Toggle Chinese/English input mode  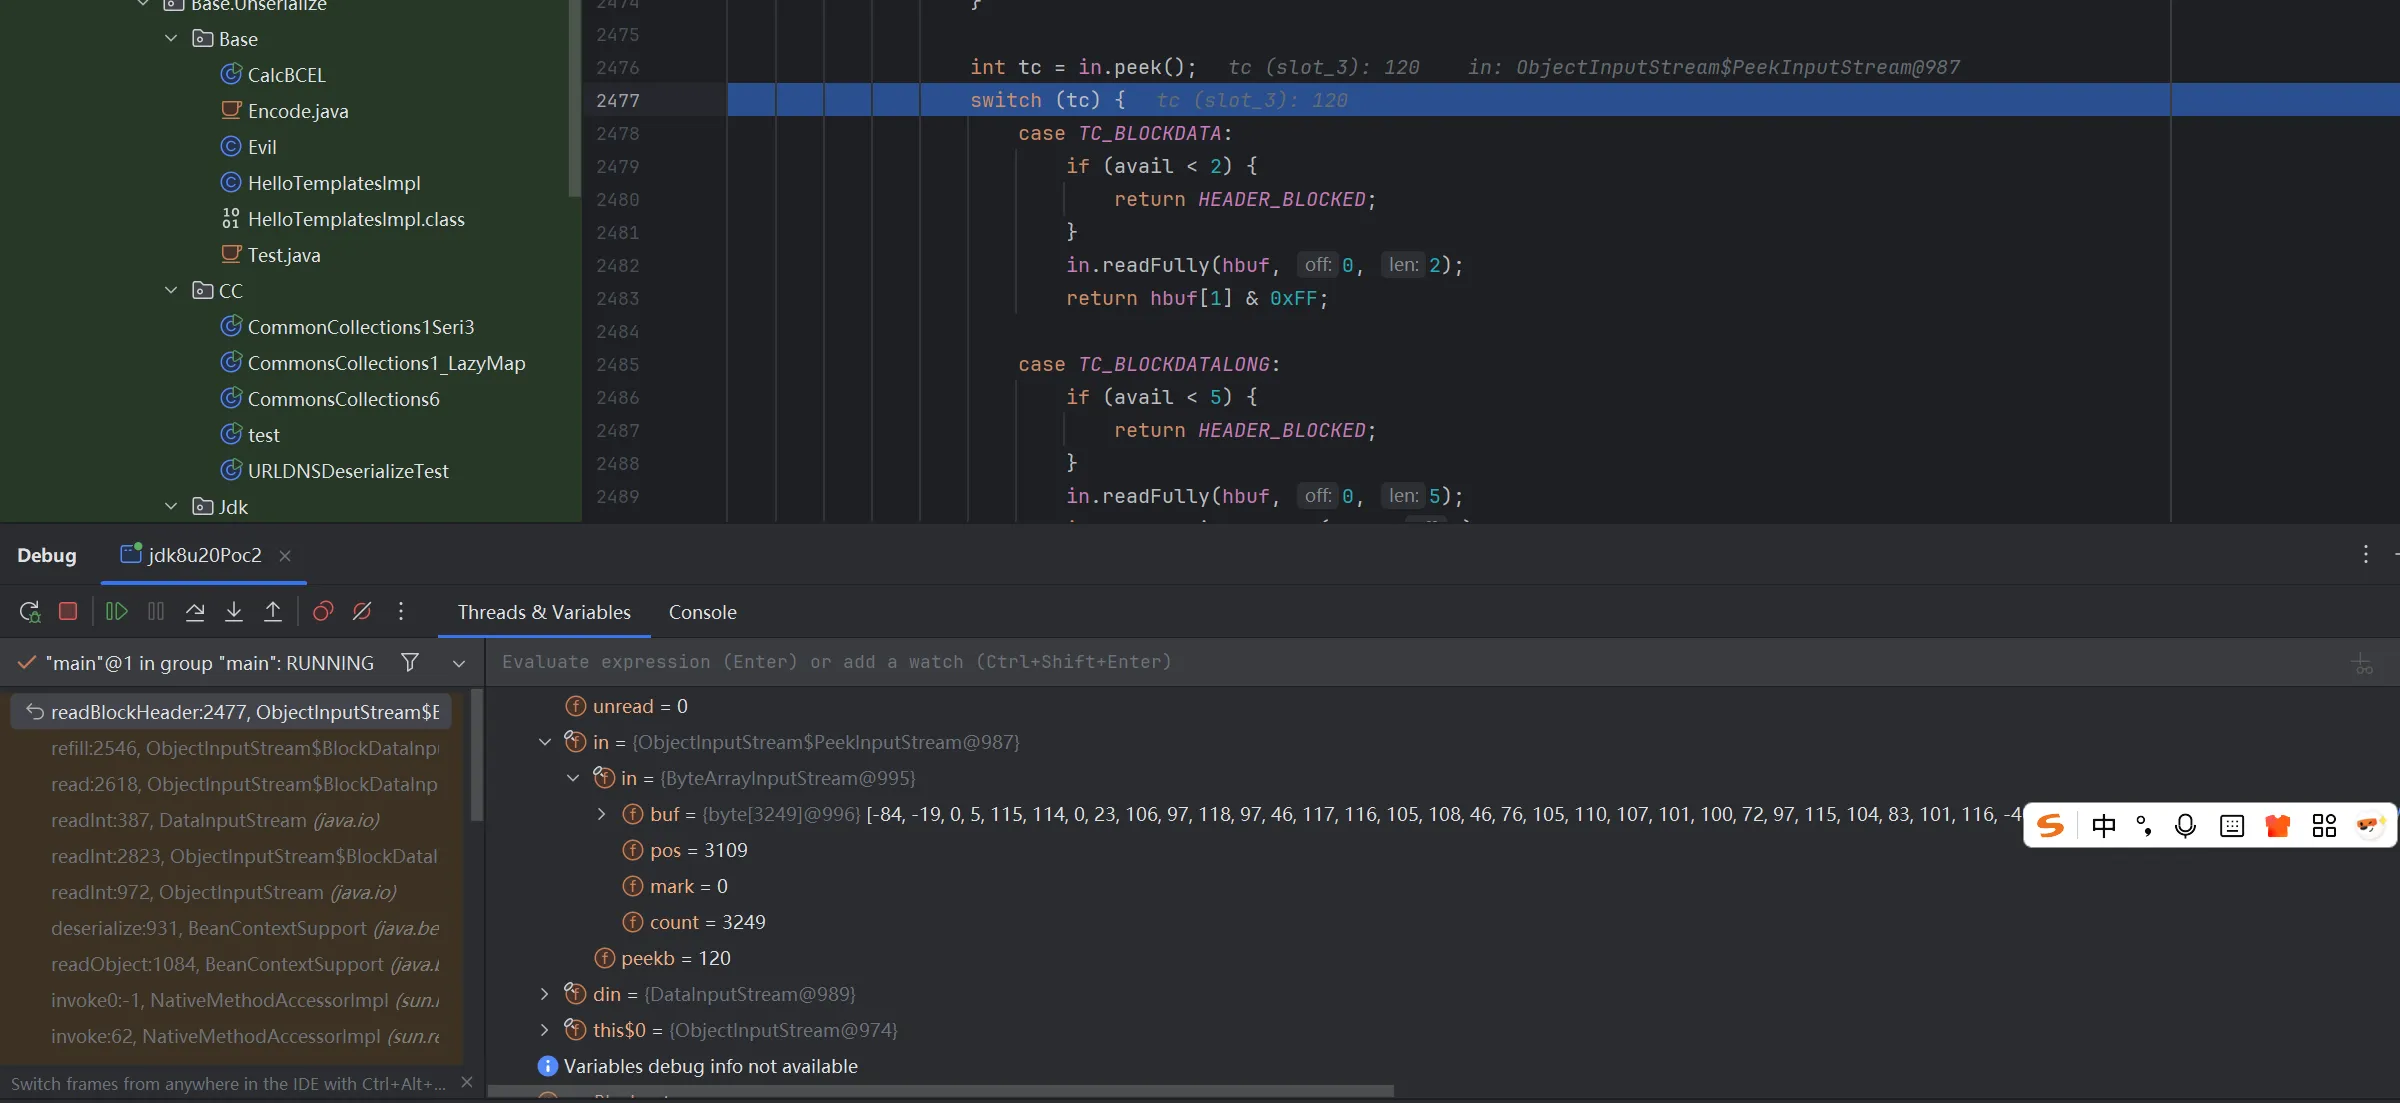pos(2103,825)
